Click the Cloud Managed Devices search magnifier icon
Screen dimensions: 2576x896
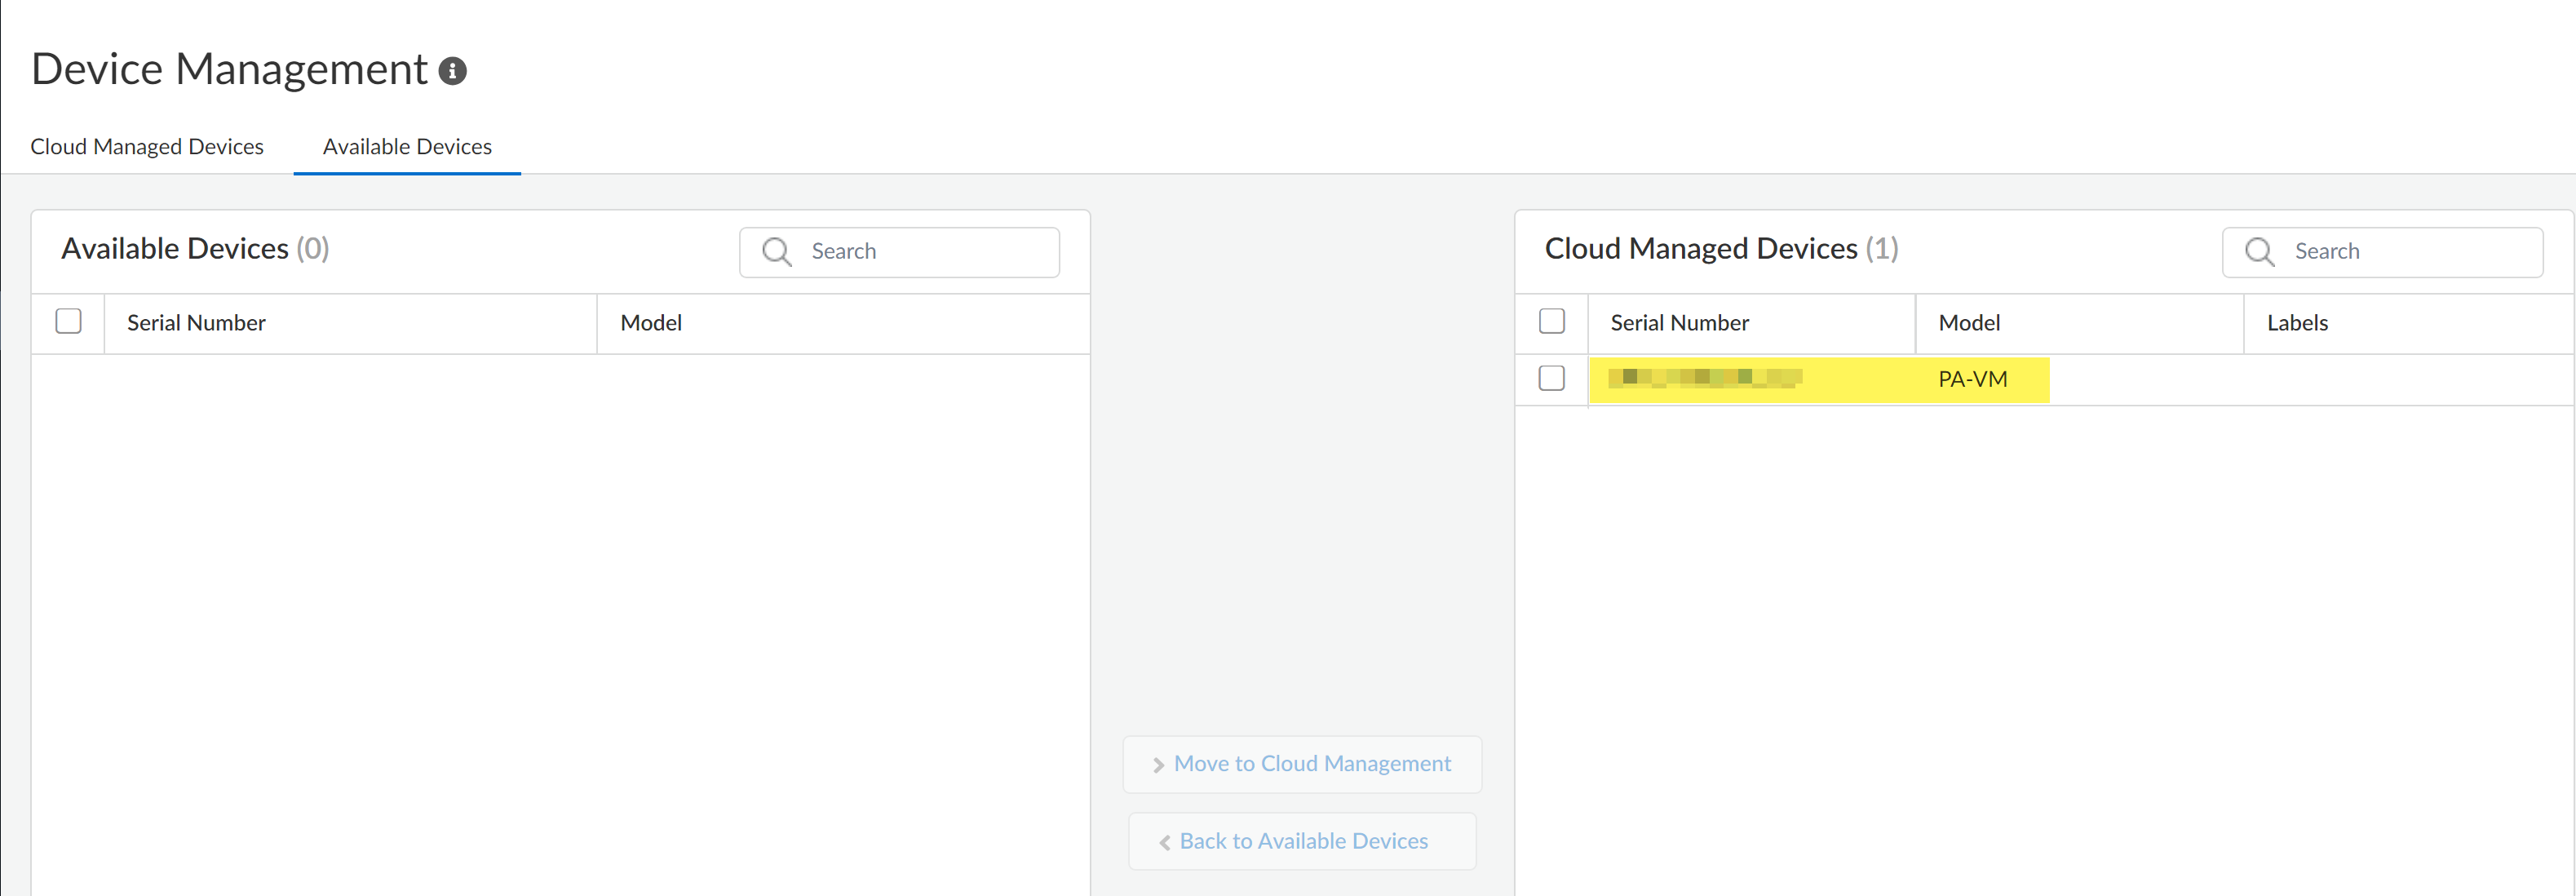2259,252
